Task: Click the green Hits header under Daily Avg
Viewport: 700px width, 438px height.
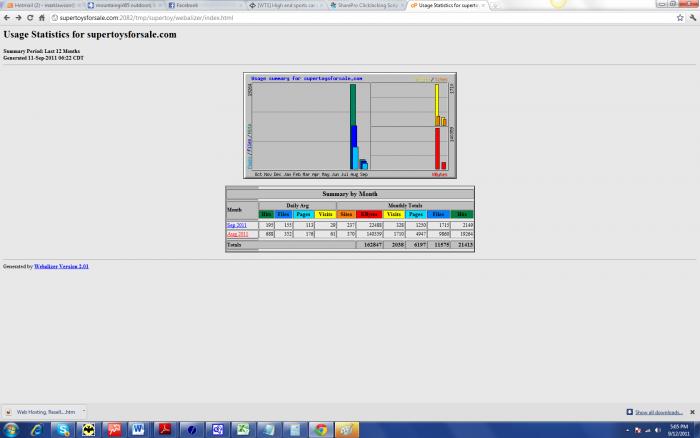Action: tap(267, 215)
